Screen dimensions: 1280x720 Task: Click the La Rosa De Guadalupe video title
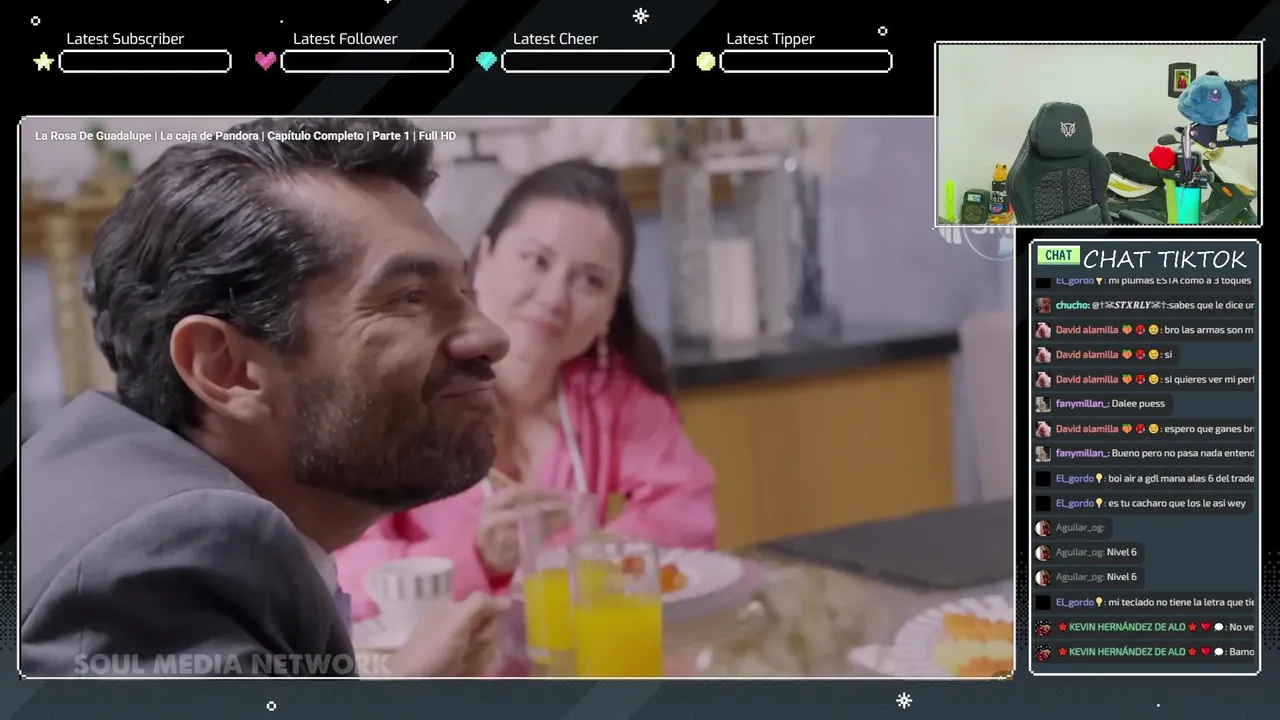(x=245, y=136)
